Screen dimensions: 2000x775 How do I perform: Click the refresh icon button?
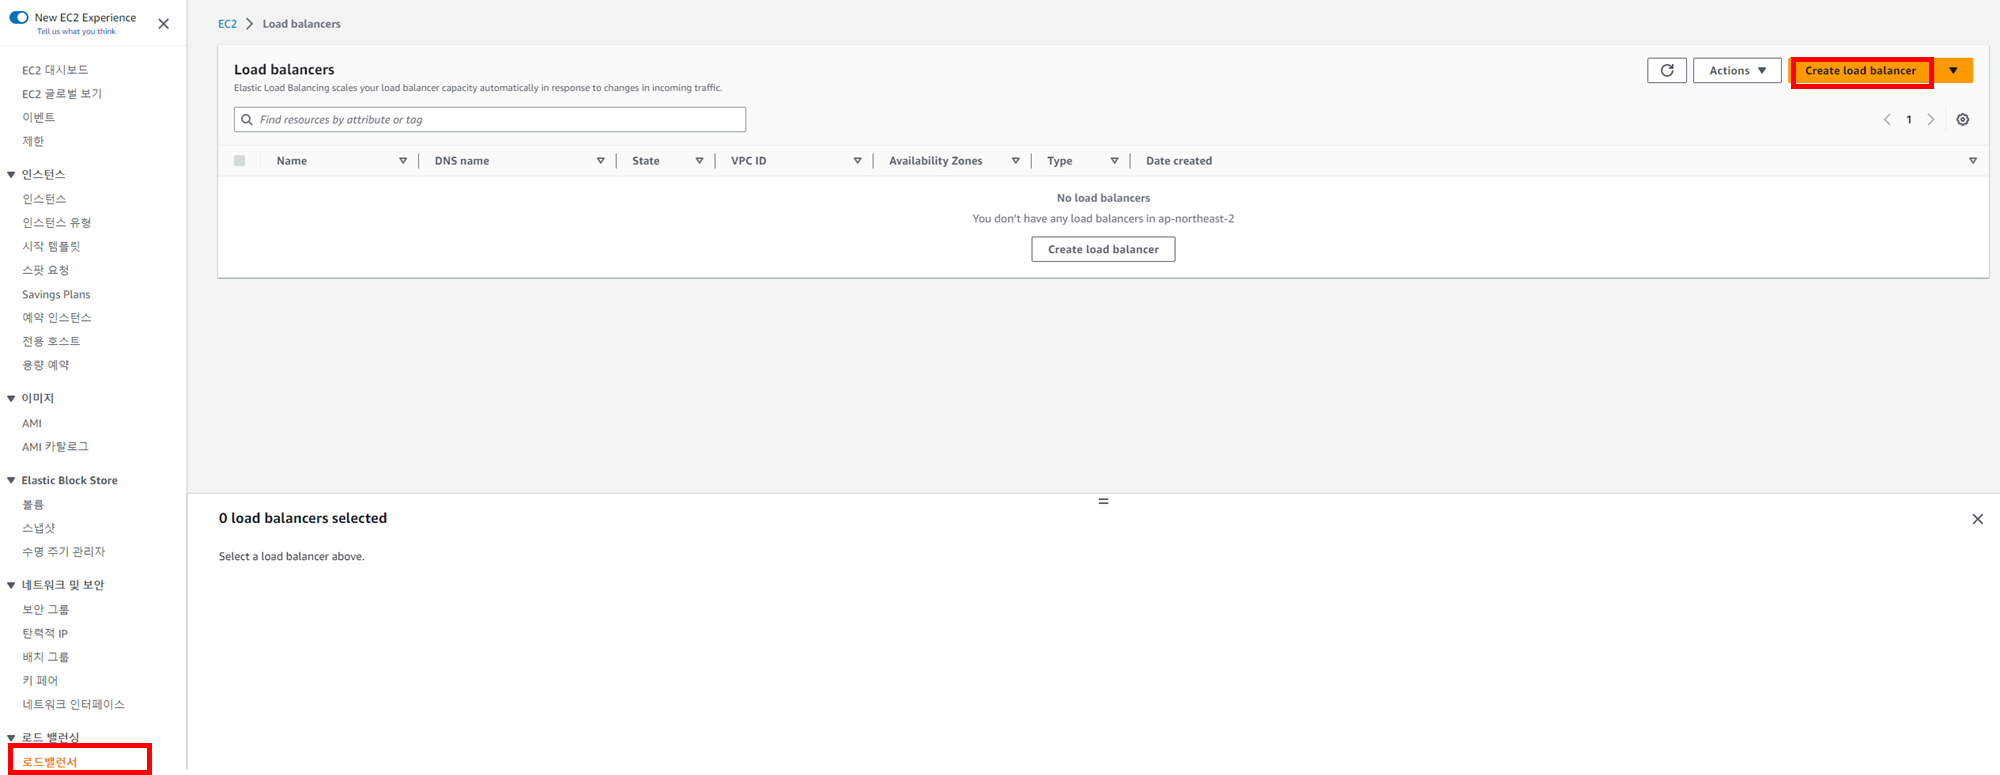pyautogui.click(x=1667, y=71)
